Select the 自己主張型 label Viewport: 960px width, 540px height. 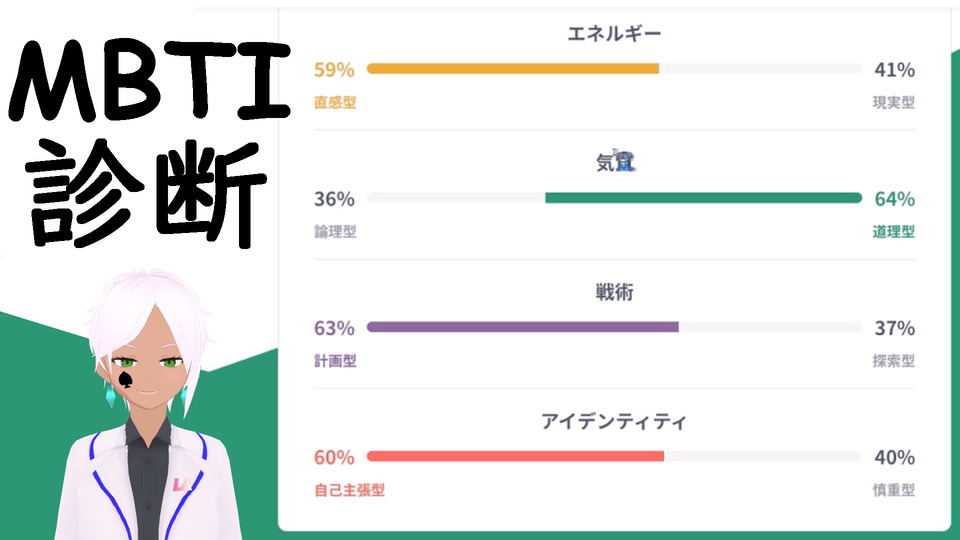pyautogui.click(x=349, y=490)
